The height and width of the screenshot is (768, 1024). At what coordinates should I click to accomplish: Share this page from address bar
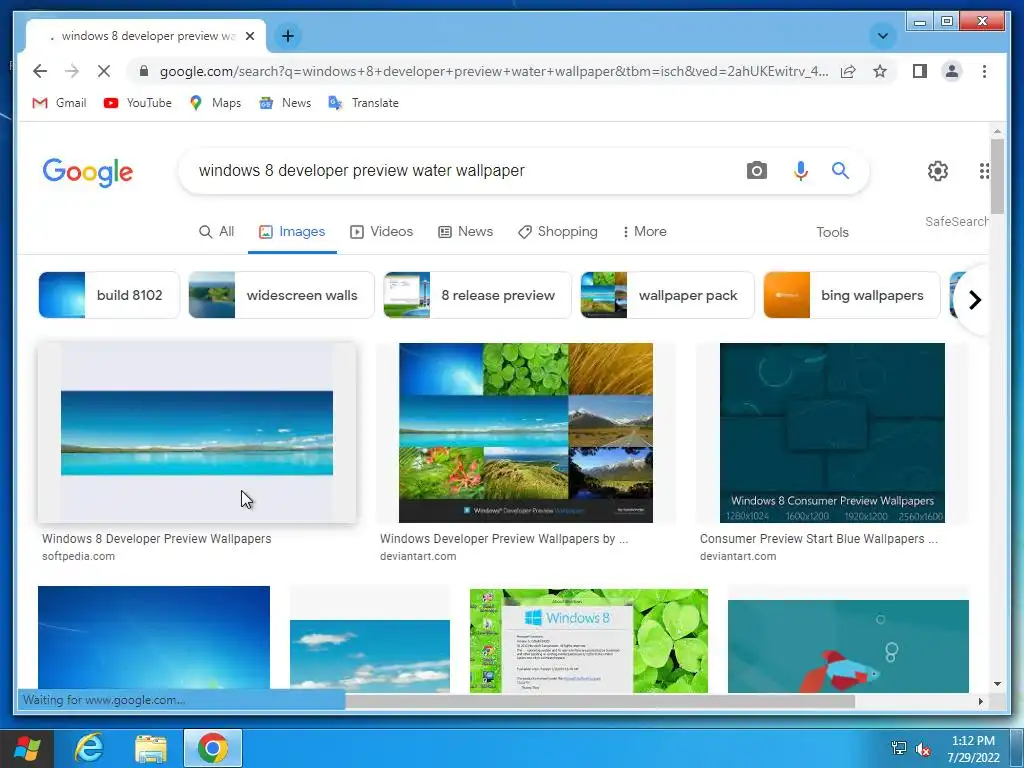(848, 71)
